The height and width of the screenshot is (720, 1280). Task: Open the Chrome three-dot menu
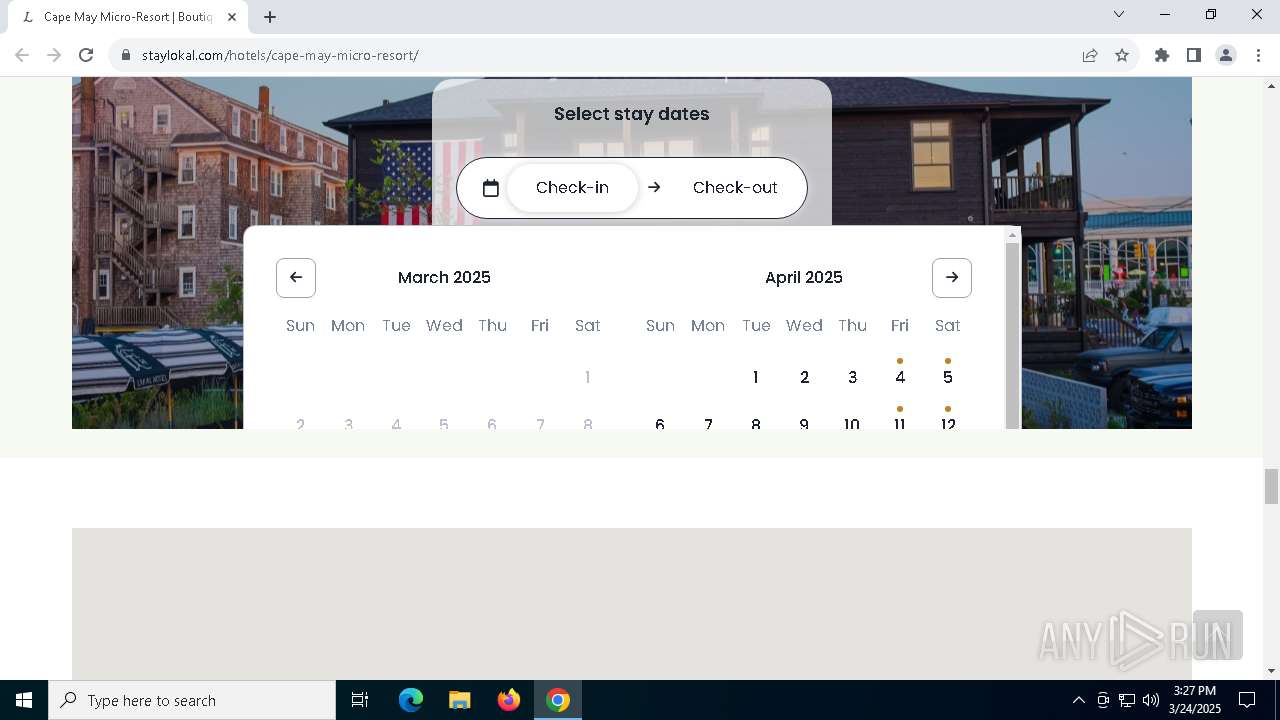pyautogui.click(x=1258, y=55)
